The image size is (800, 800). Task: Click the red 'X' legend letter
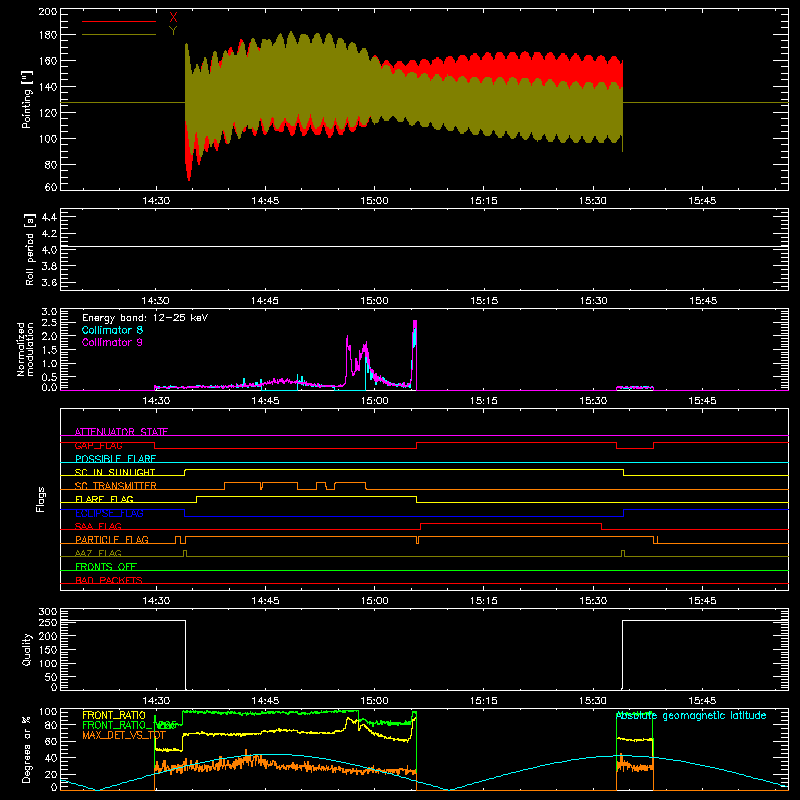pos(173,18)
